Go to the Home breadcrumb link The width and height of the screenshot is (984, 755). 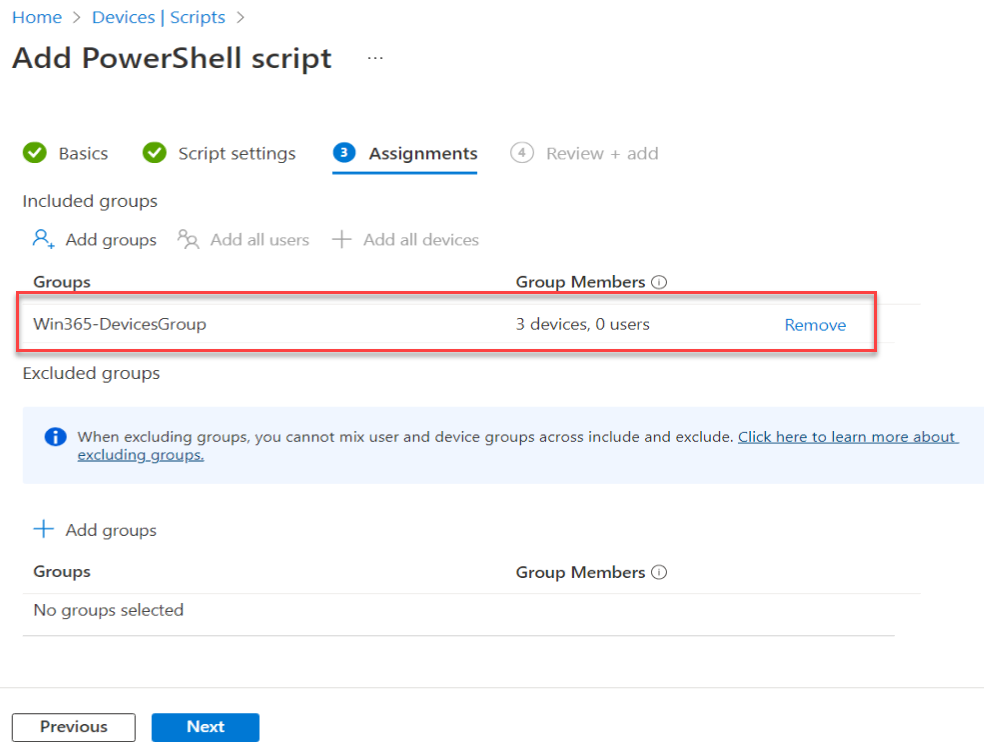coord(37,18)
